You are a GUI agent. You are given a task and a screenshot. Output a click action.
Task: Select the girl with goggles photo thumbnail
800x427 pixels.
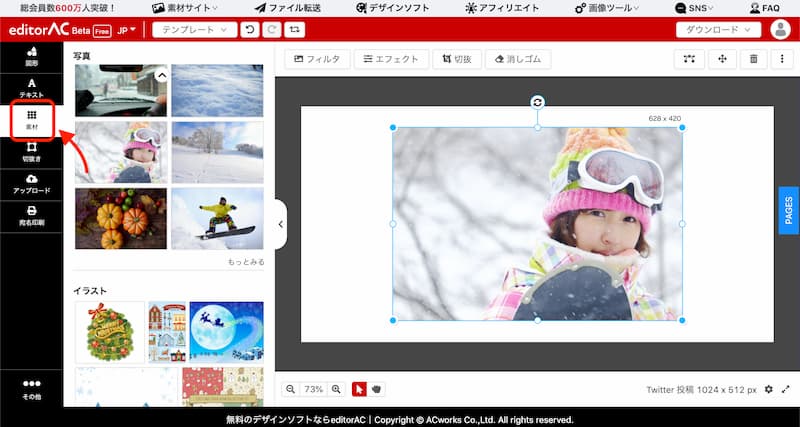[121, 152]
